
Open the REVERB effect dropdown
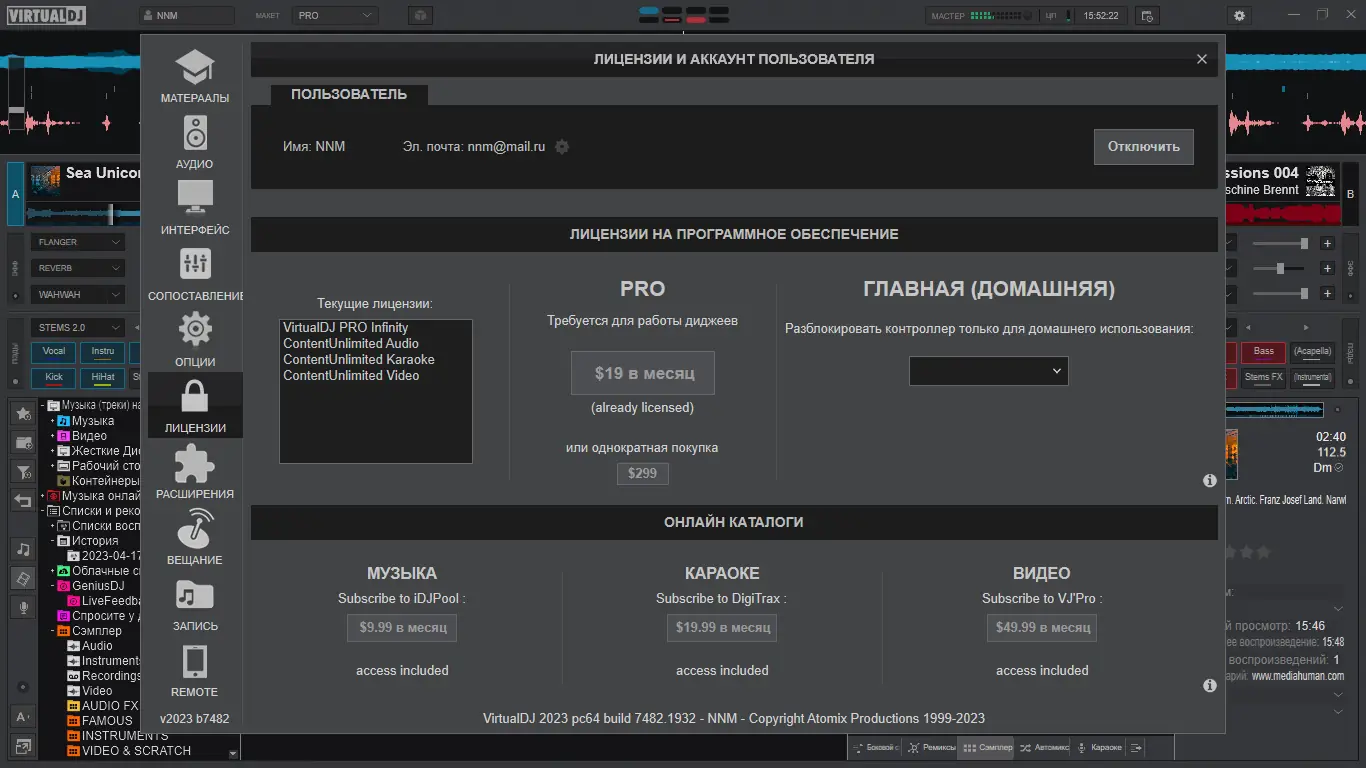click(x=78, y=268)
